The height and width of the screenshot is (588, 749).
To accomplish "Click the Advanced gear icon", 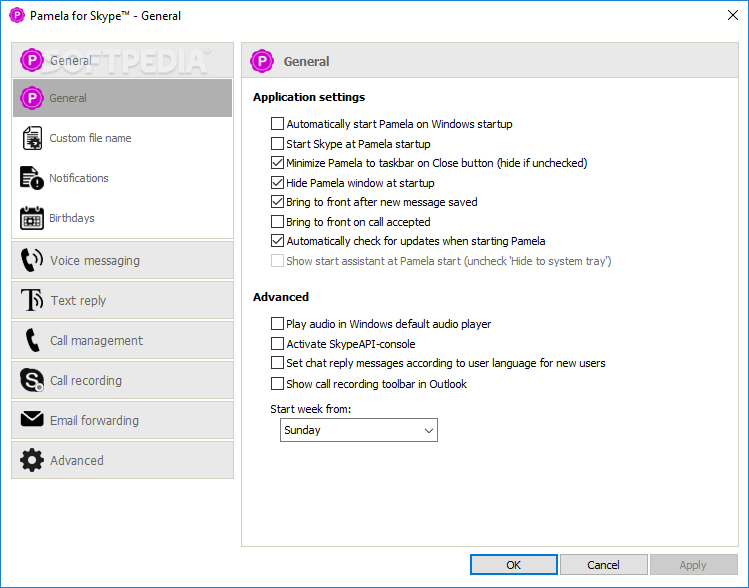I will pos(32,460).
